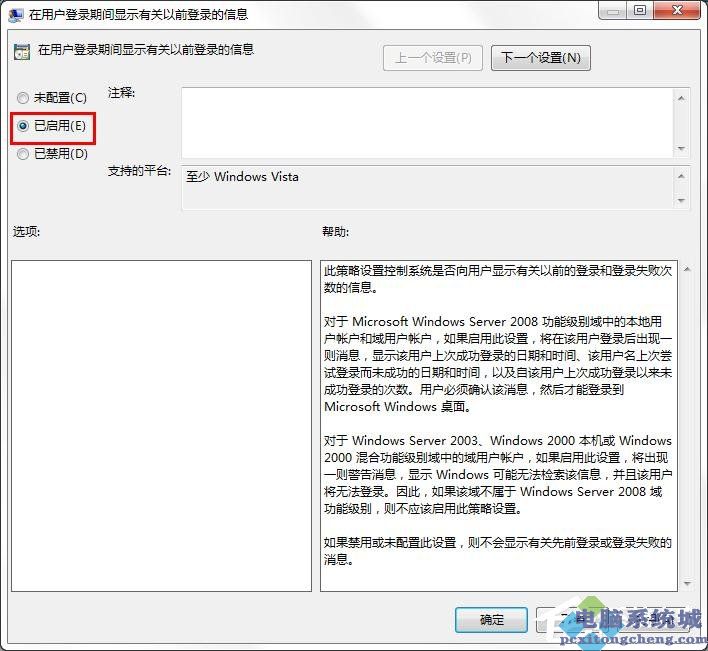The height and width of the screenshot is (651, 708).
Task: Confirm with the 确定 button
Action: (x=491, y=619)
